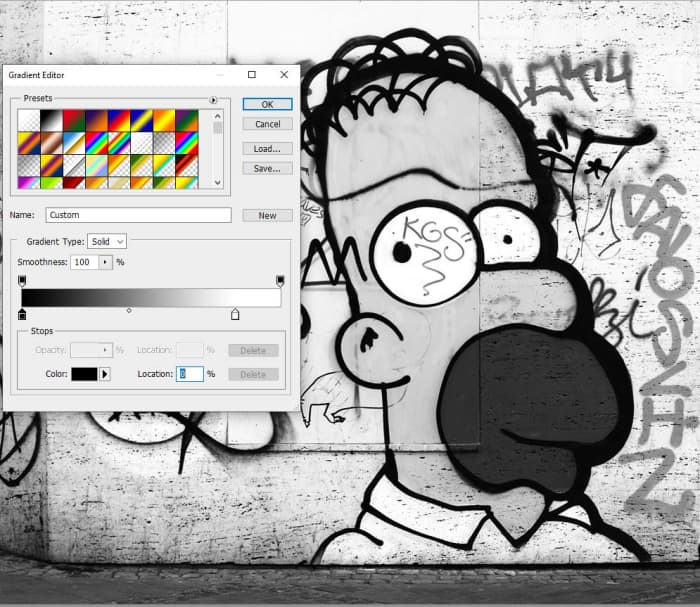This screenshot has height=607, width=700.
Task: Click the Save... button
Action: coord(267,168)
